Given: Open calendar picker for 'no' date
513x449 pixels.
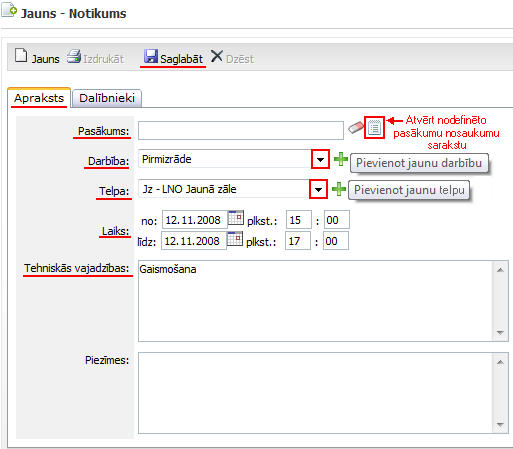Looking at the screenshot, I should (x=236, y=218).
